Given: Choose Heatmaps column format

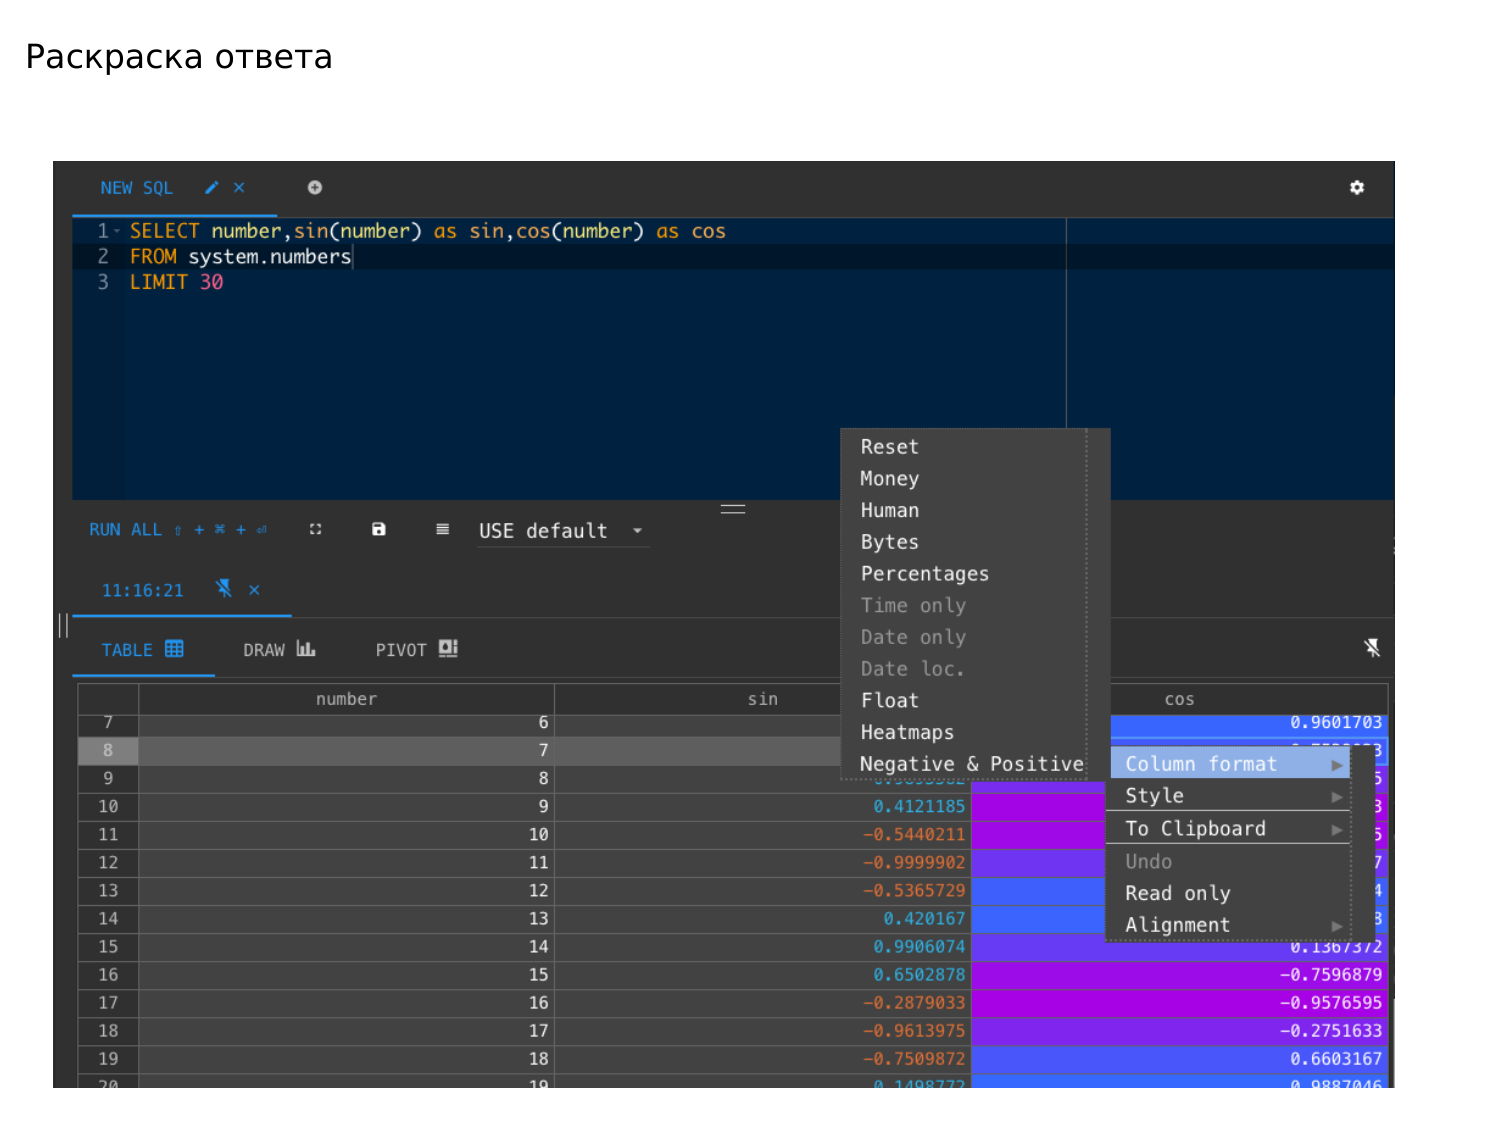Looking at the screenshot, I should click(x=907, y=732).
